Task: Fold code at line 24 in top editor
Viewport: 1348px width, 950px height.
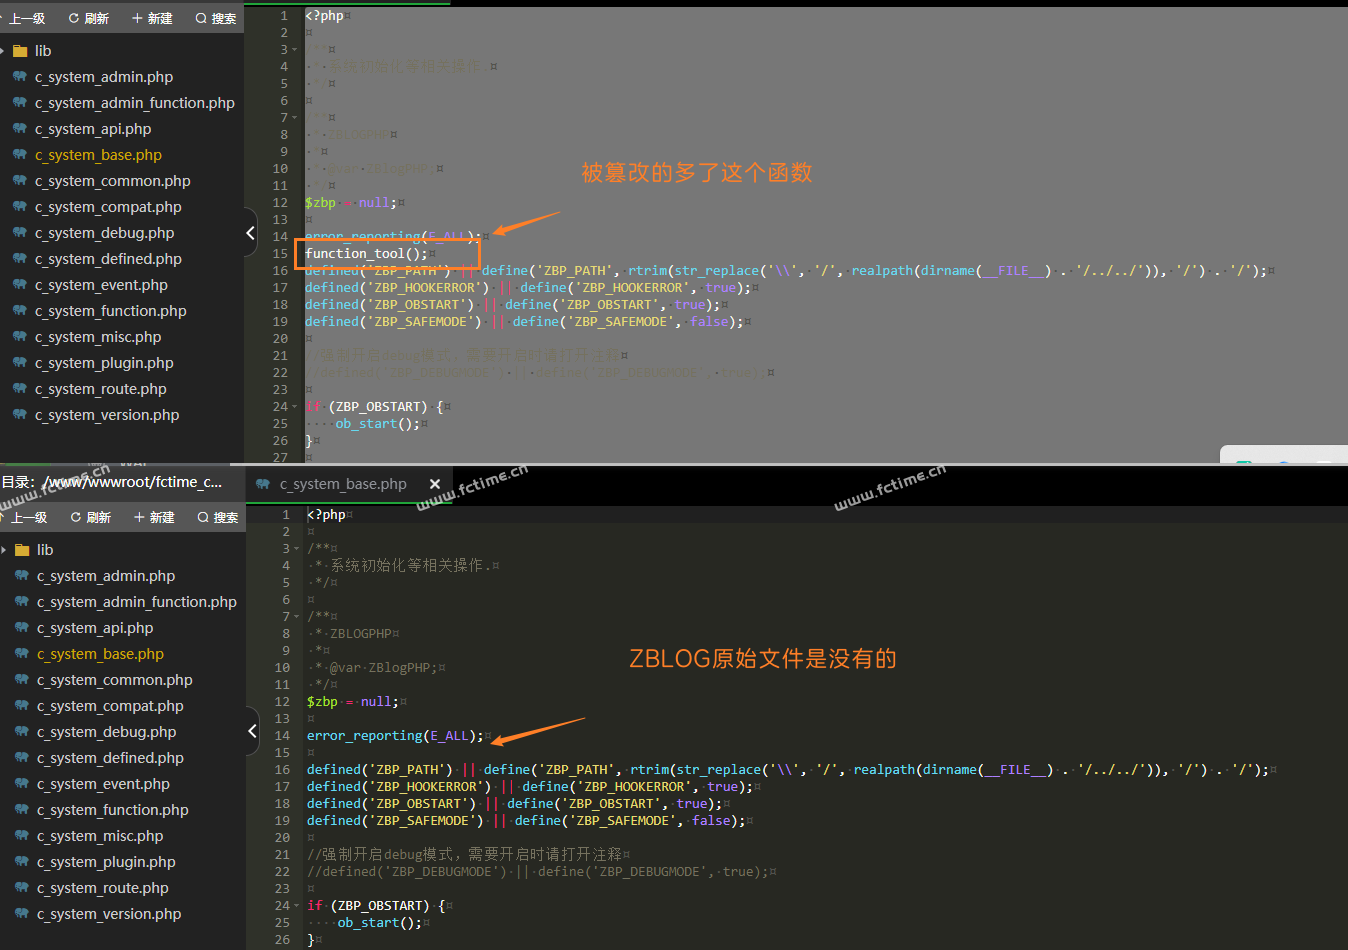Action: [294, 407]
